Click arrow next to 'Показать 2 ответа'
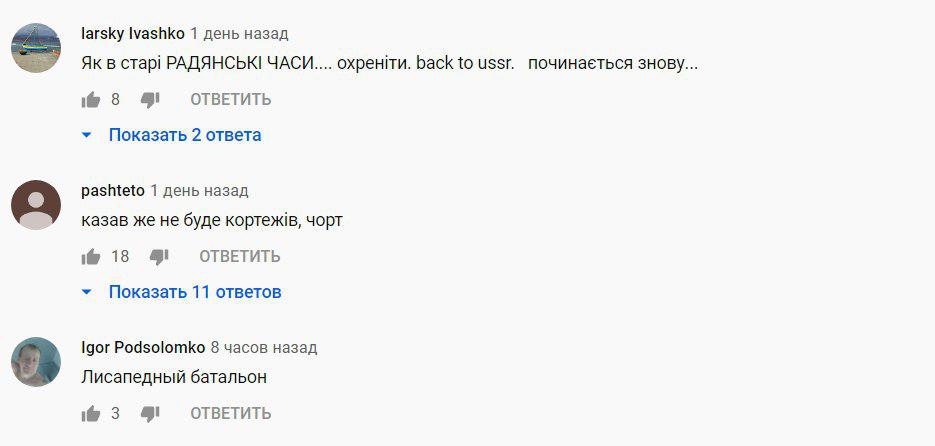The image size is (935, 446). [87, 135]
